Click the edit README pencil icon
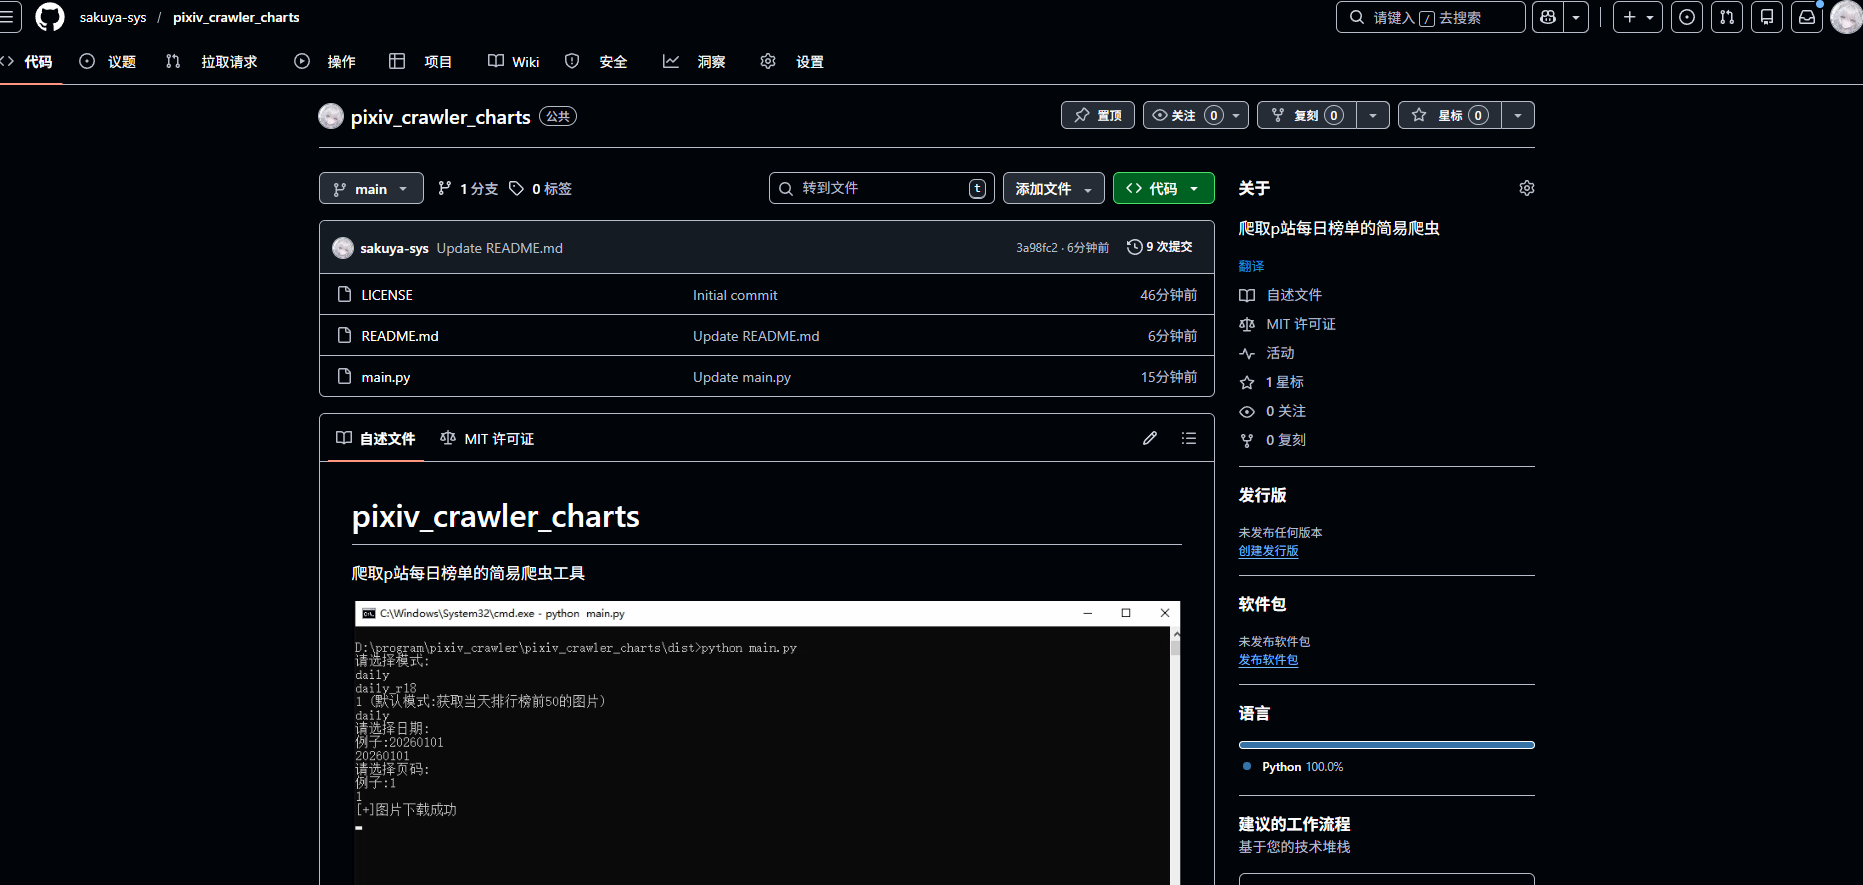The image size is (1863, 885). tap(1150, 438)
